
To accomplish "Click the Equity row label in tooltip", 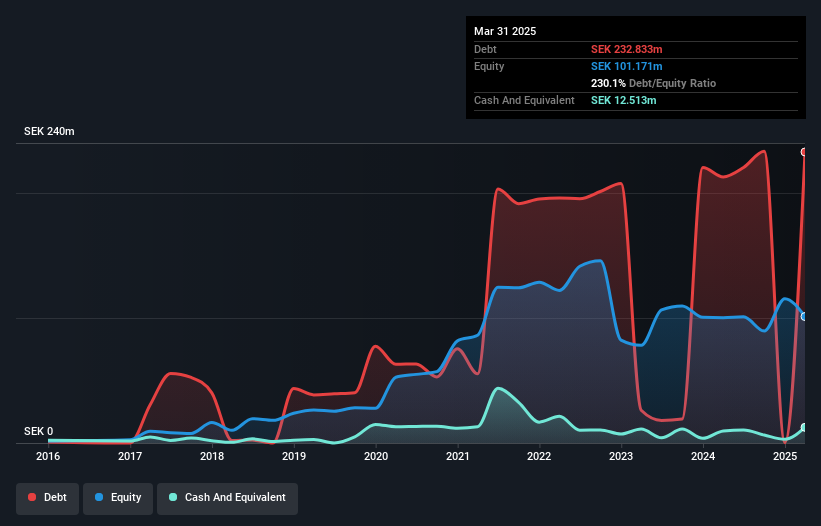I will pyautogui.click(x=489, y=66).
